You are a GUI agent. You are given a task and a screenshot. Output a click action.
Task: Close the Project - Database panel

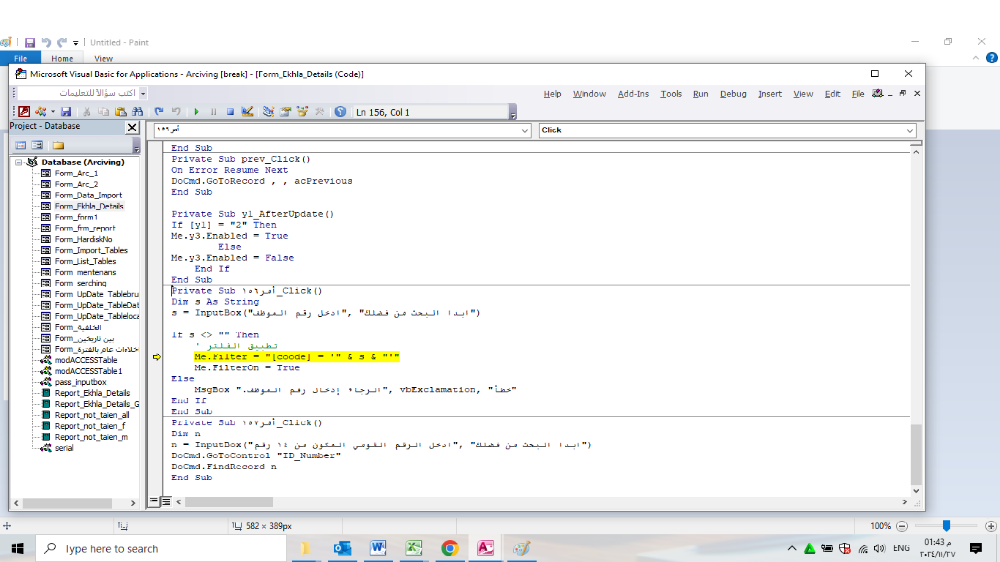132,127
